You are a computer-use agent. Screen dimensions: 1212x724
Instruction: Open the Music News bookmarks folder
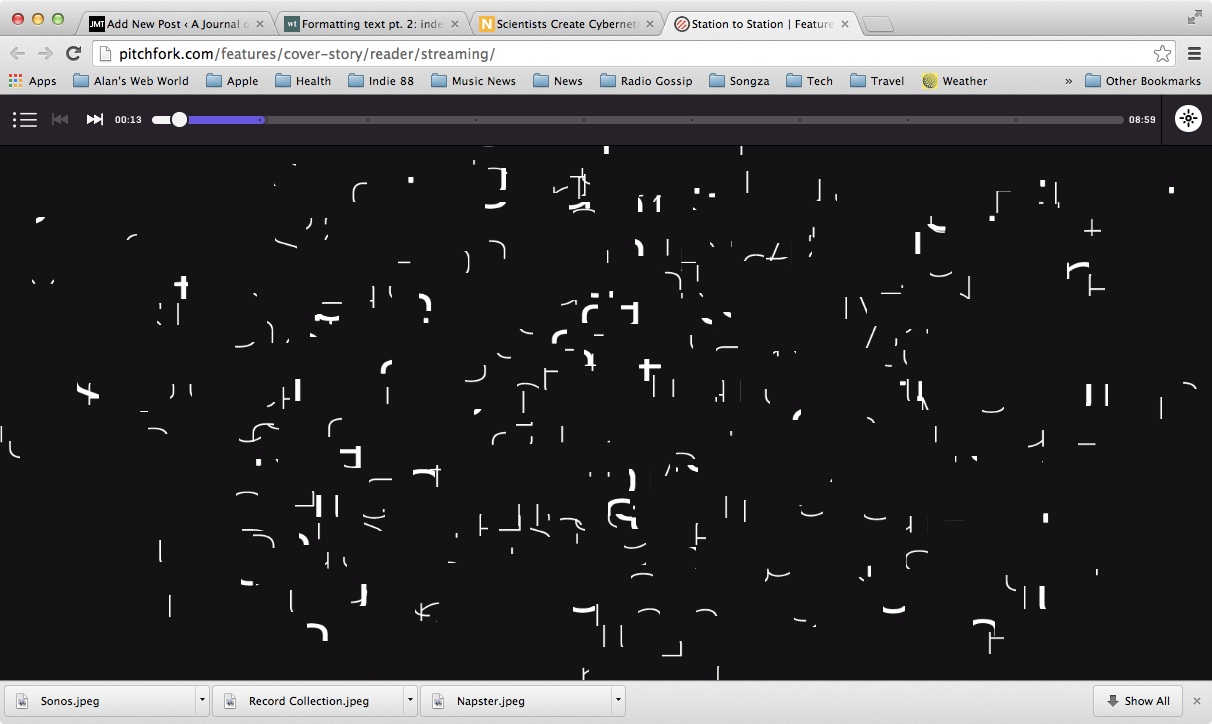click(473, 81)
